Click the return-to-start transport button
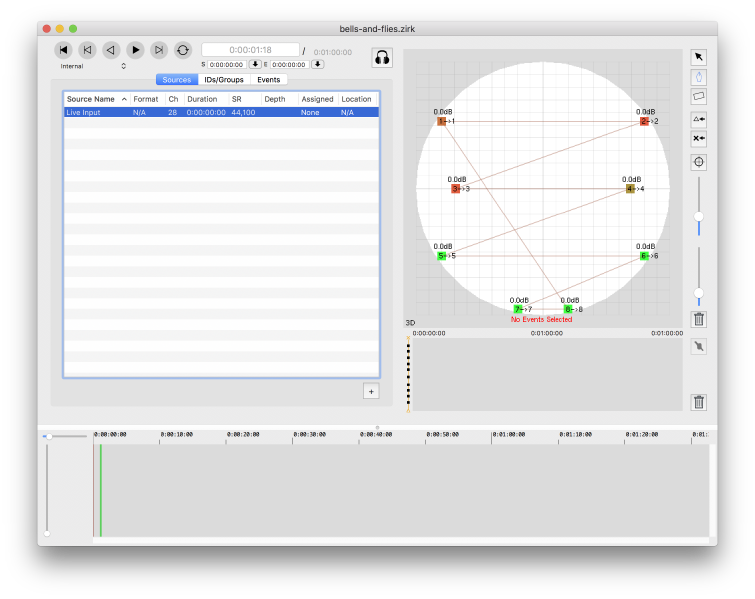 (x=63, y=50)
